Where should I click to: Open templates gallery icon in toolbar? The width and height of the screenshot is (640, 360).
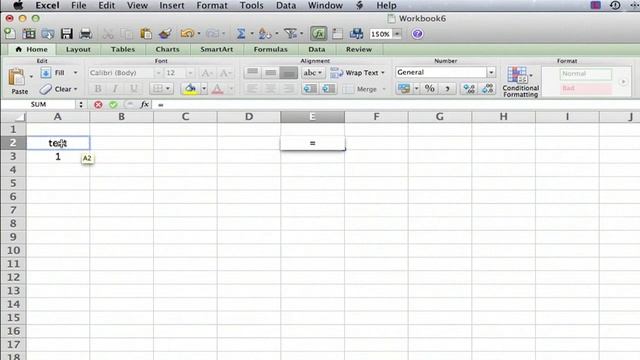29,33
